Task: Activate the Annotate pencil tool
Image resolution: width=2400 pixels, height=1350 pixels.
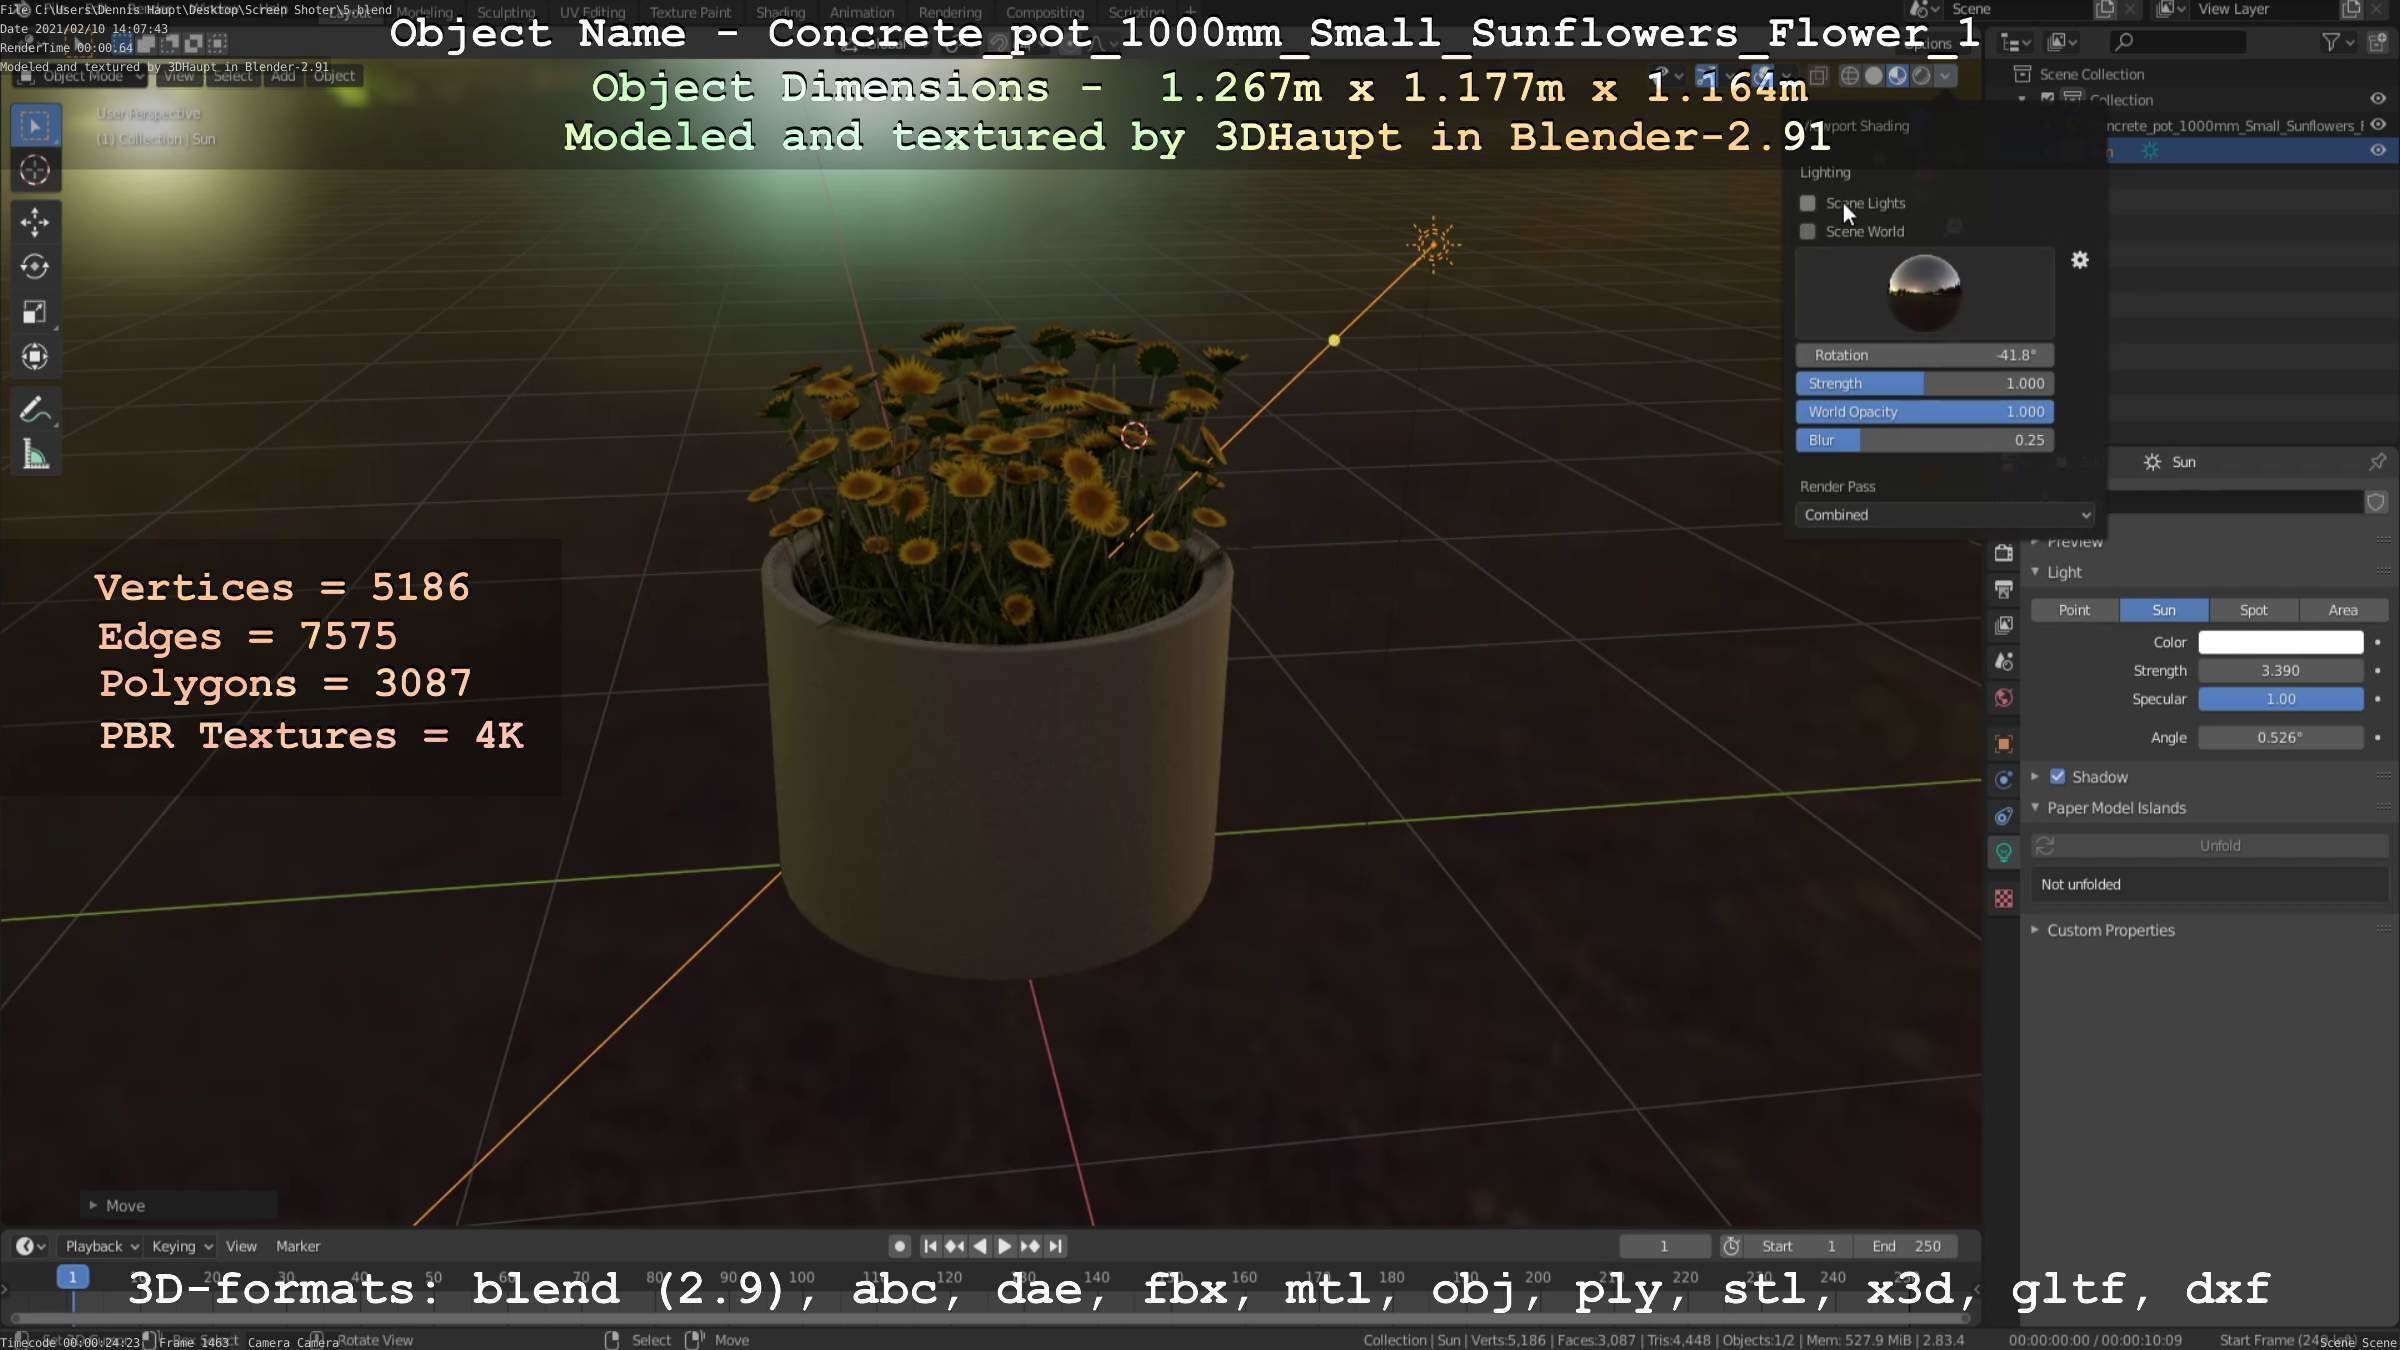Action: point(35,410)
